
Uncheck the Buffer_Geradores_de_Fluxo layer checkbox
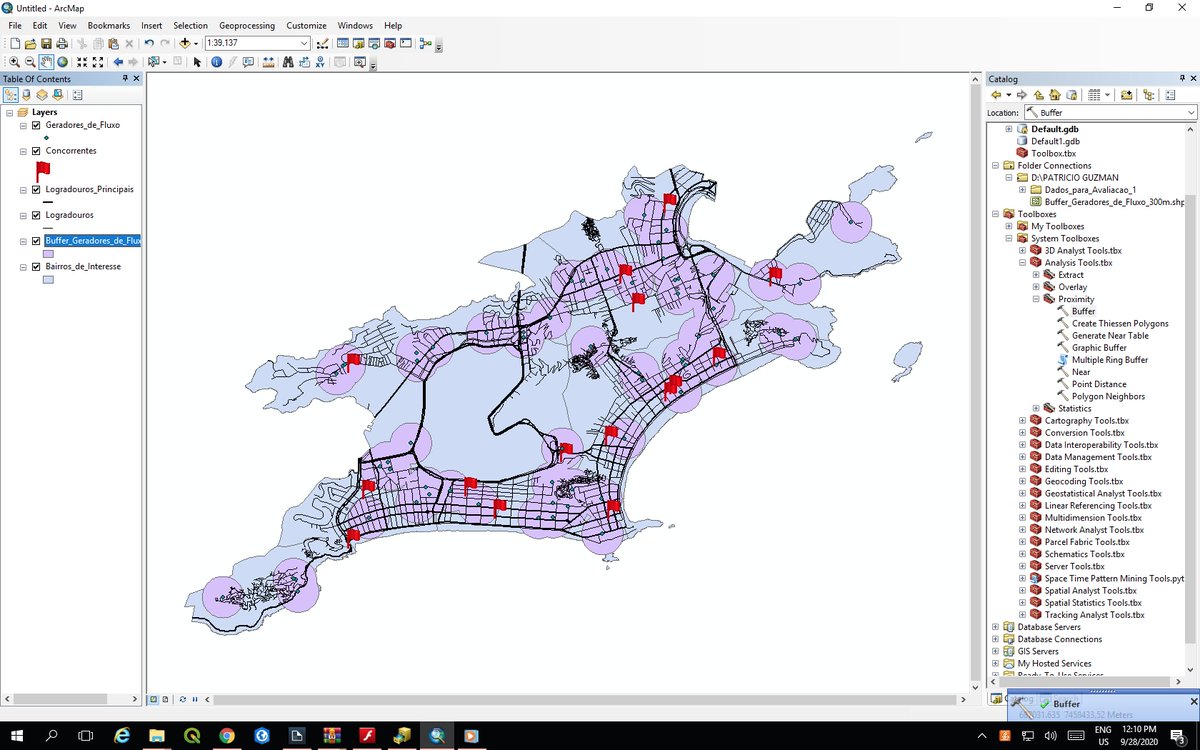point(36,241)
